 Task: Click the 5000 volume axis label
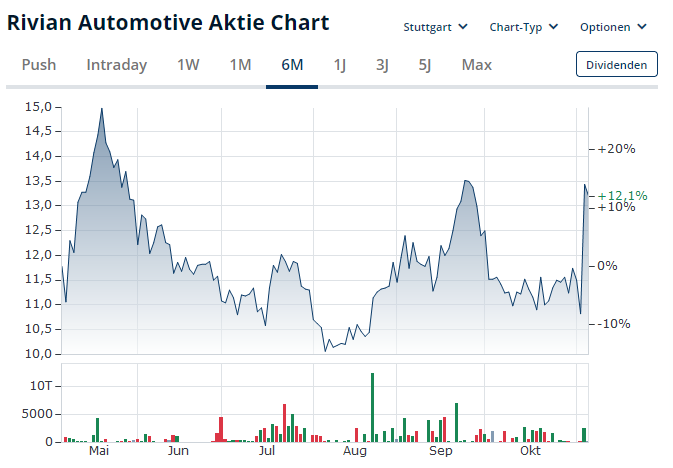[x=37, y=414]
